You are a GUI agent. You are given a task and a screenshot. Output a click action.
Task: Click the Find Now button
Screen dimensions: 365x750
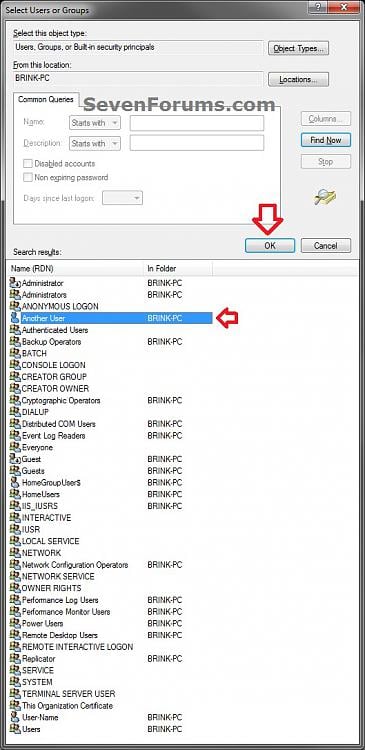(326, 140)
